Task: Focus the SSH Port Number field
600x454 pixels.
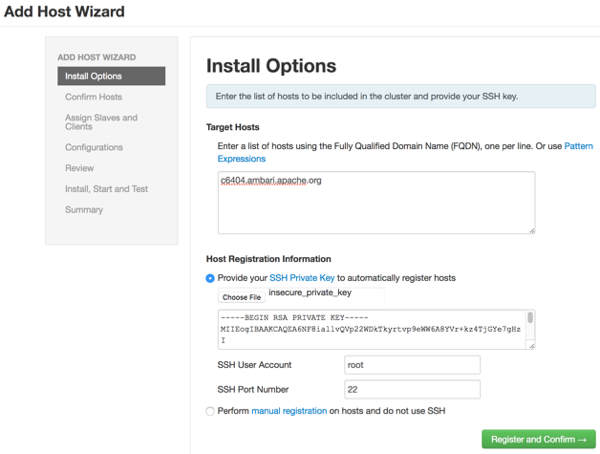Action: pos(412,389)
